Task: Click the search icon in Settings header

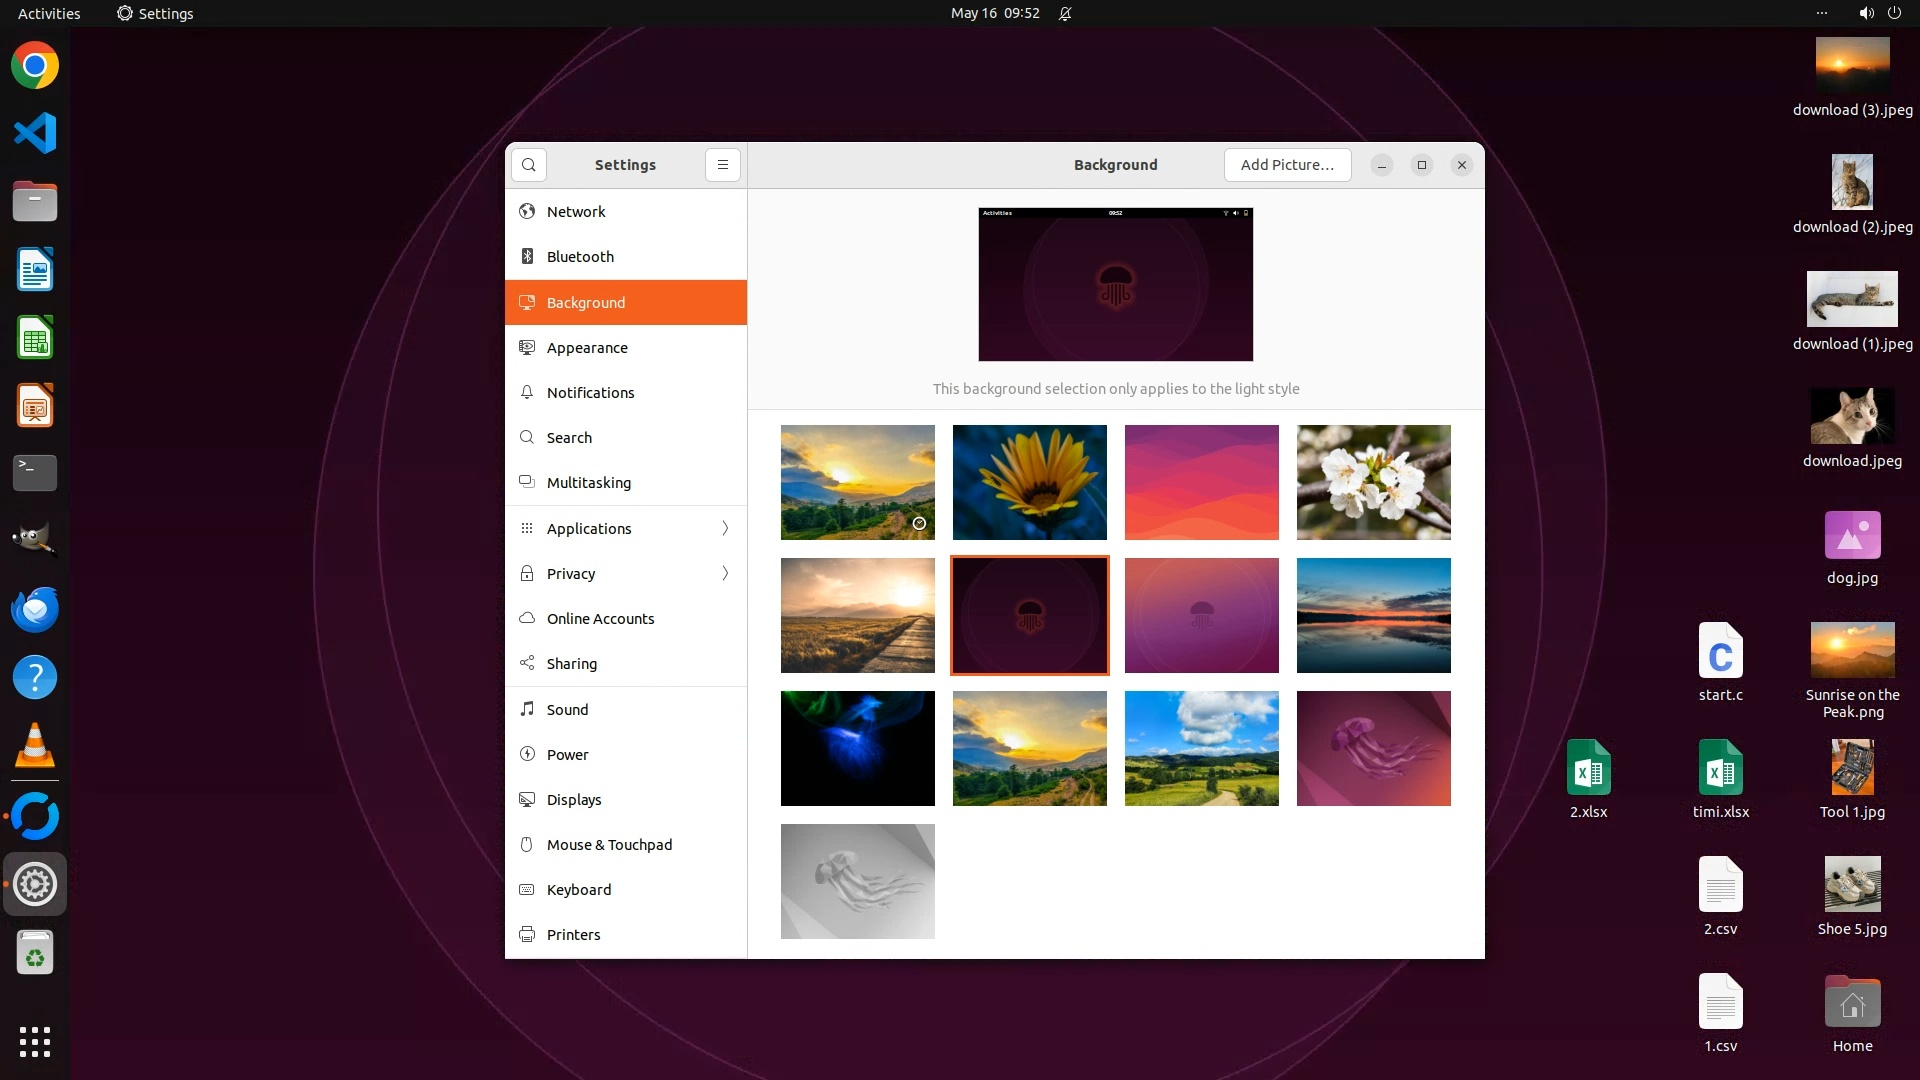Action: [x=529, y=165]
